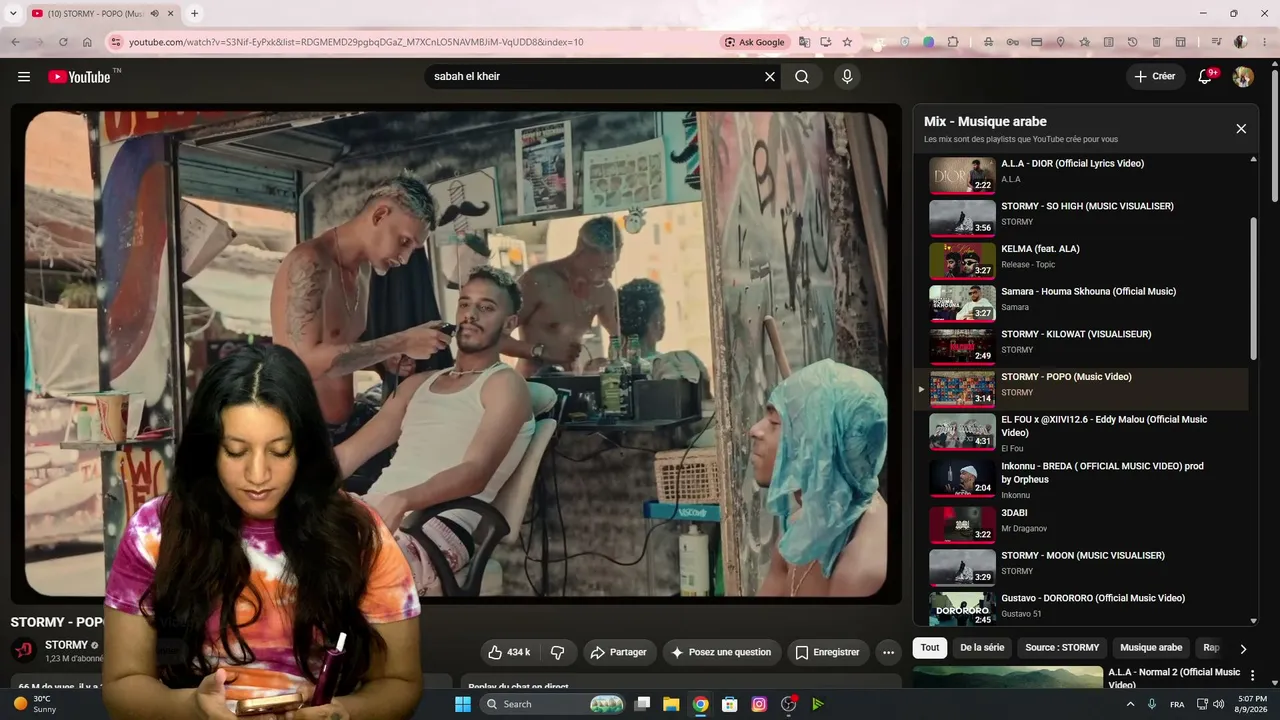The image size is (1280, 720).
Task: Run search with magnifier button
Action: (802, 77)
